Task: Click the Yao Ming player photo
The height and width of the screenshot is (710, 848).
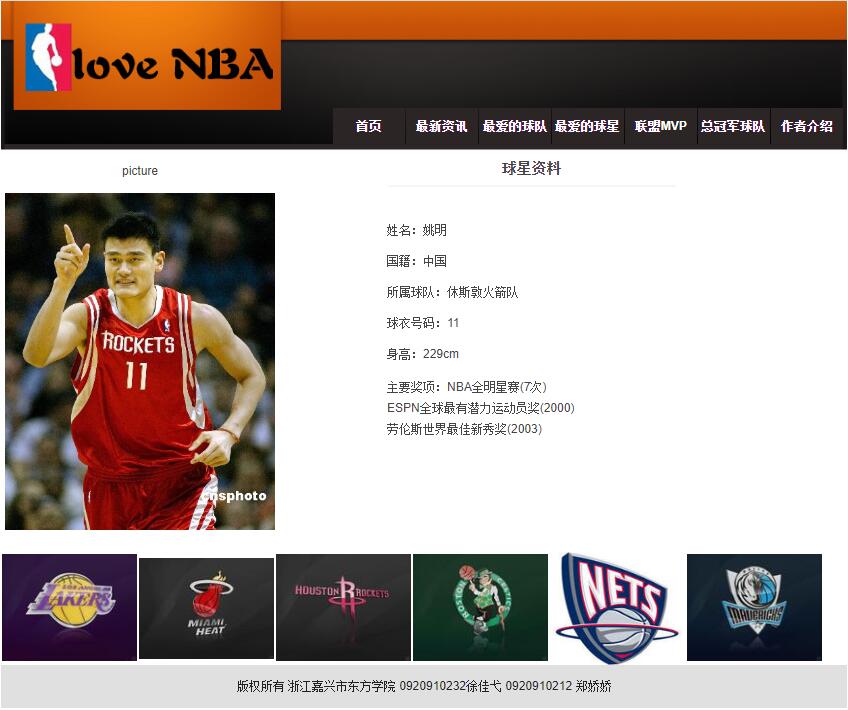Action: coord(140,361)
